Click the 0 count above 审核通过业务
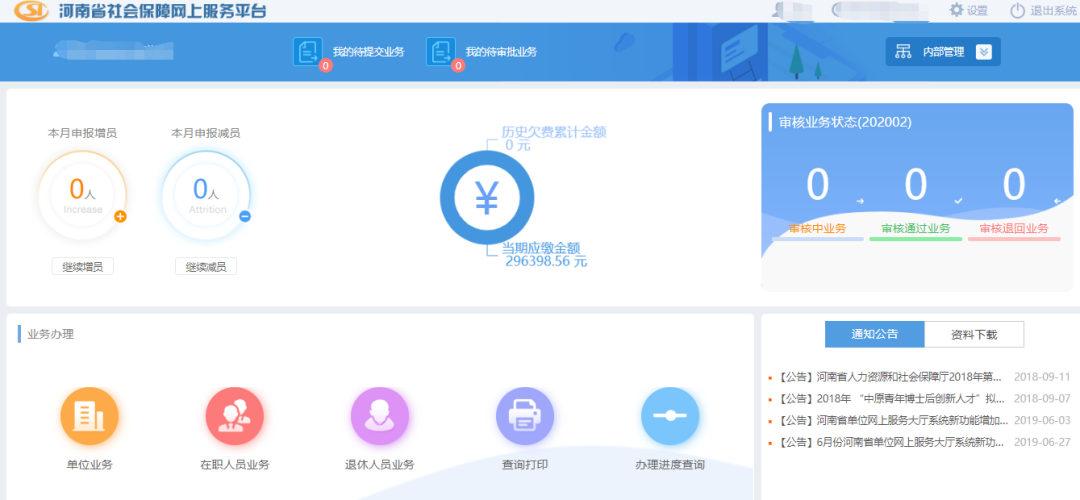The image size is (1080, 500). 915,185
